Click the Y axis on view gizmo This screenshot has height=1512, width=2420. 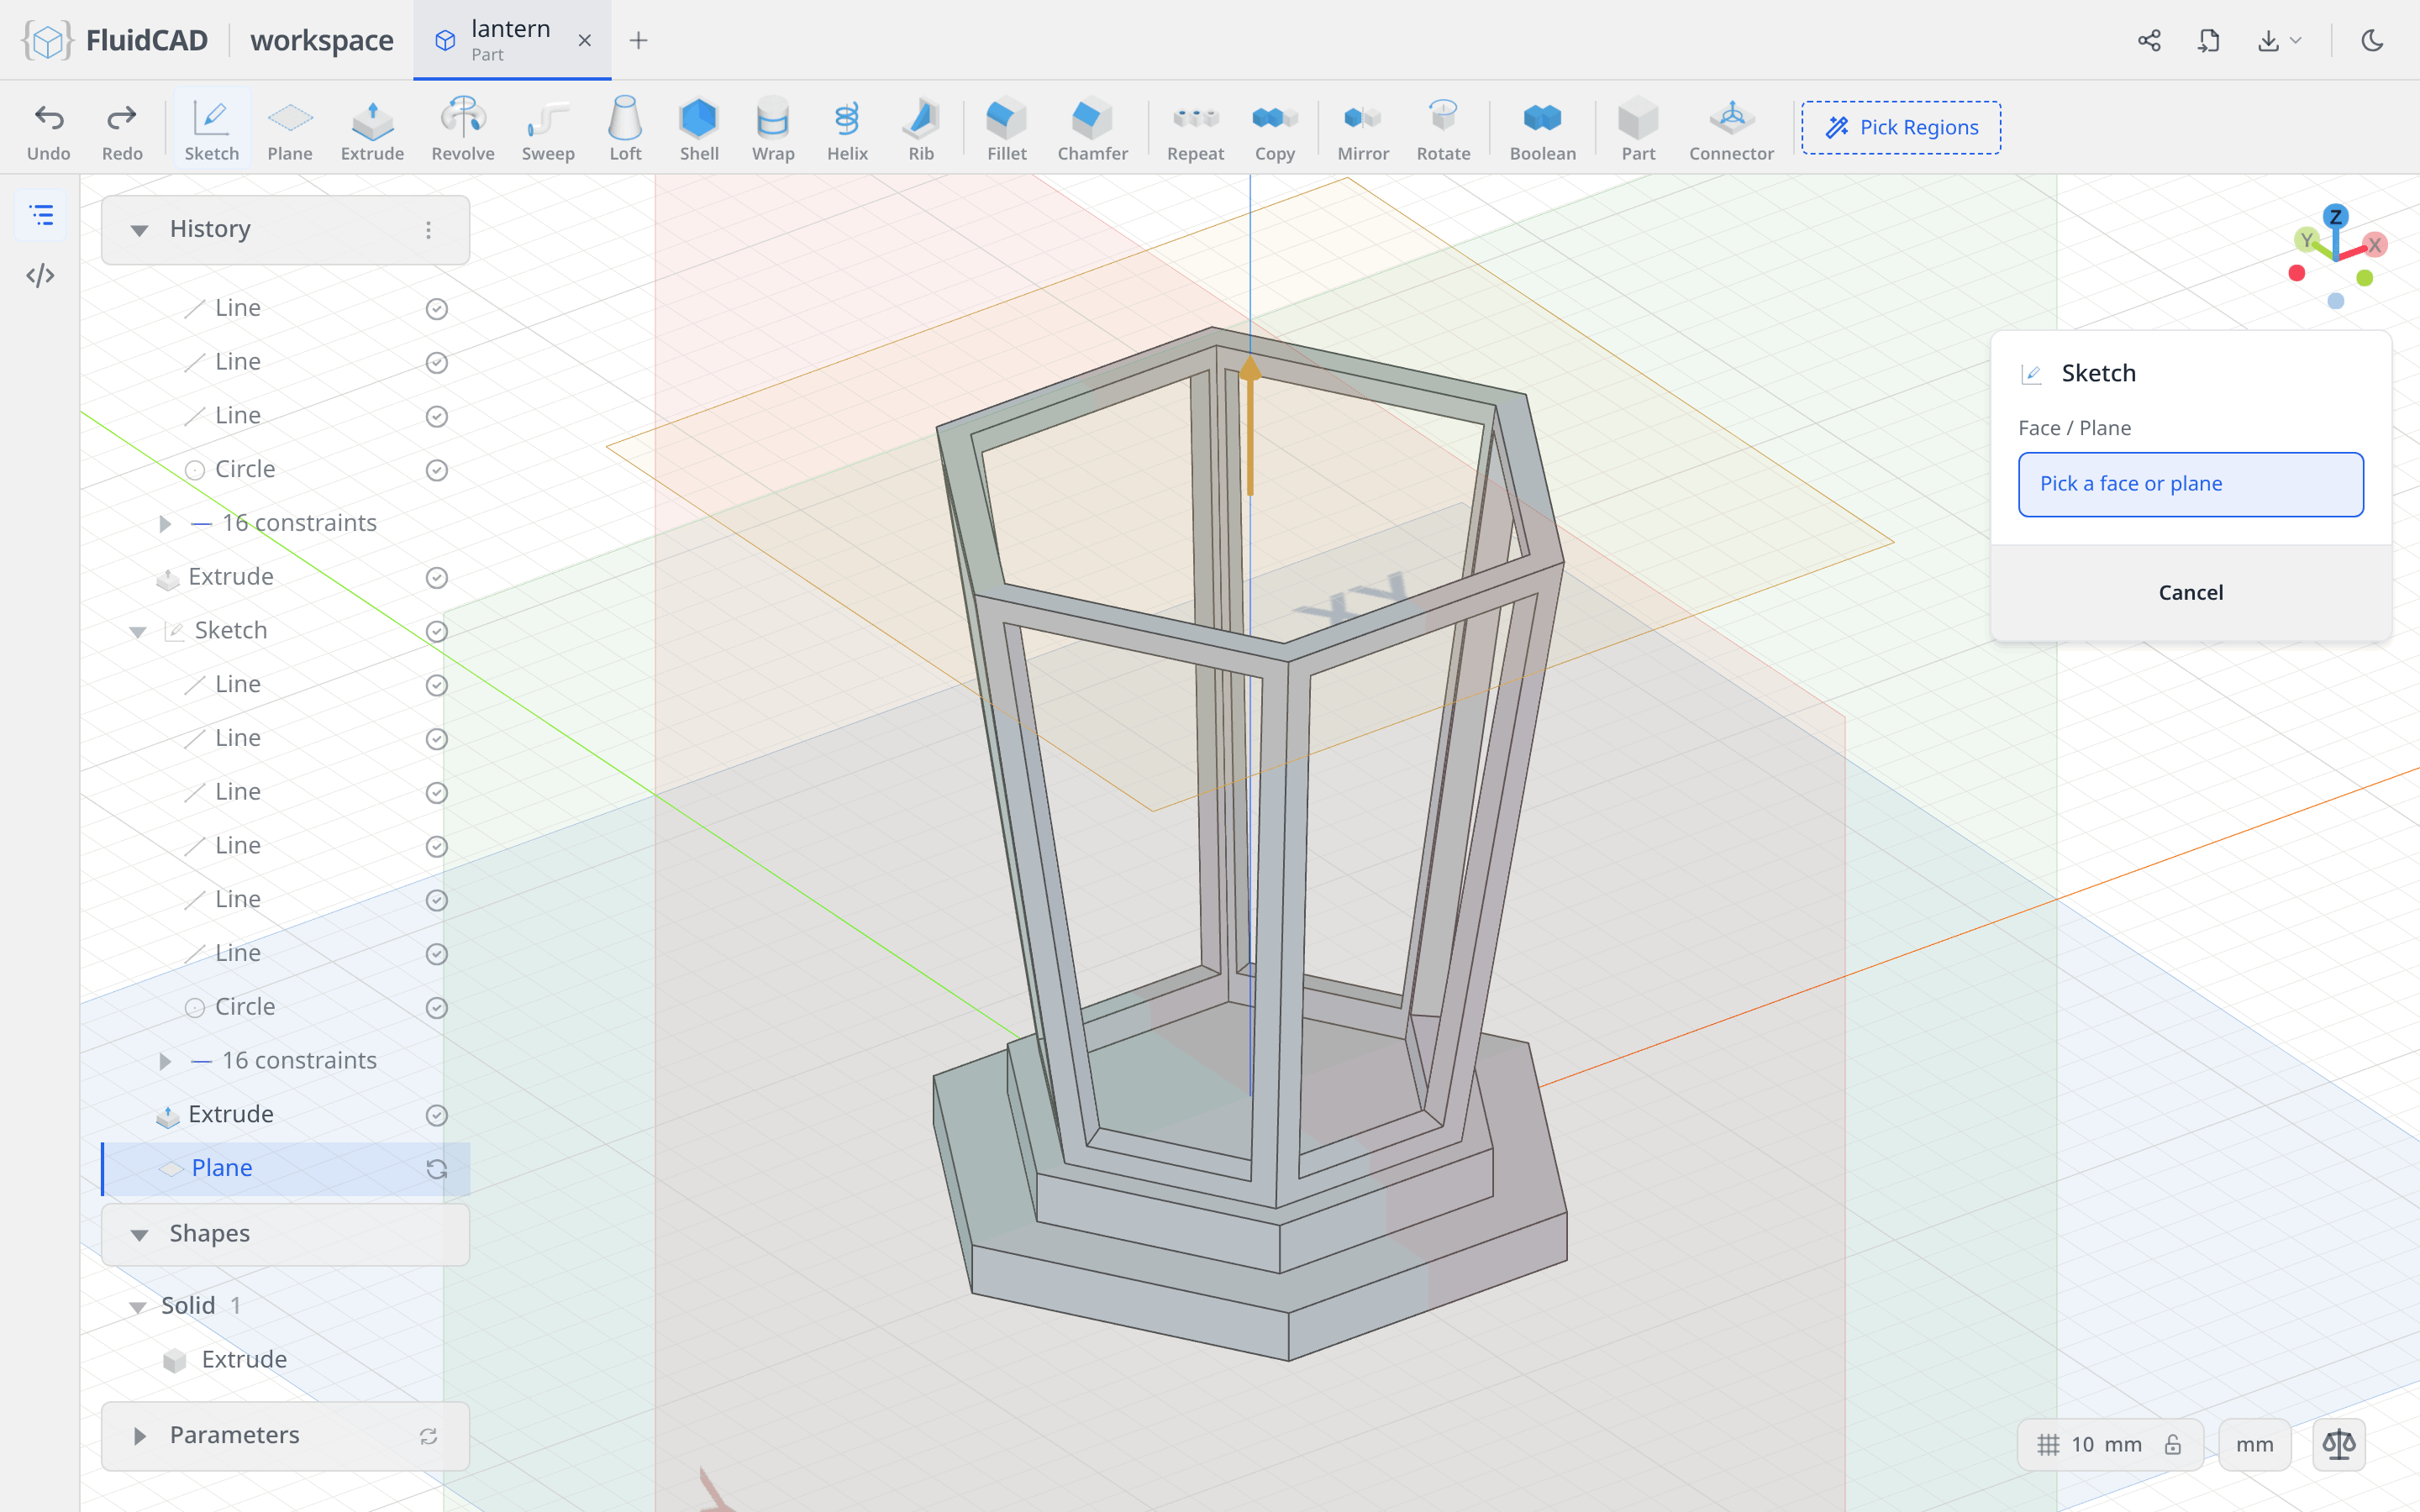pyautogui.click(x=2306, y=240)
